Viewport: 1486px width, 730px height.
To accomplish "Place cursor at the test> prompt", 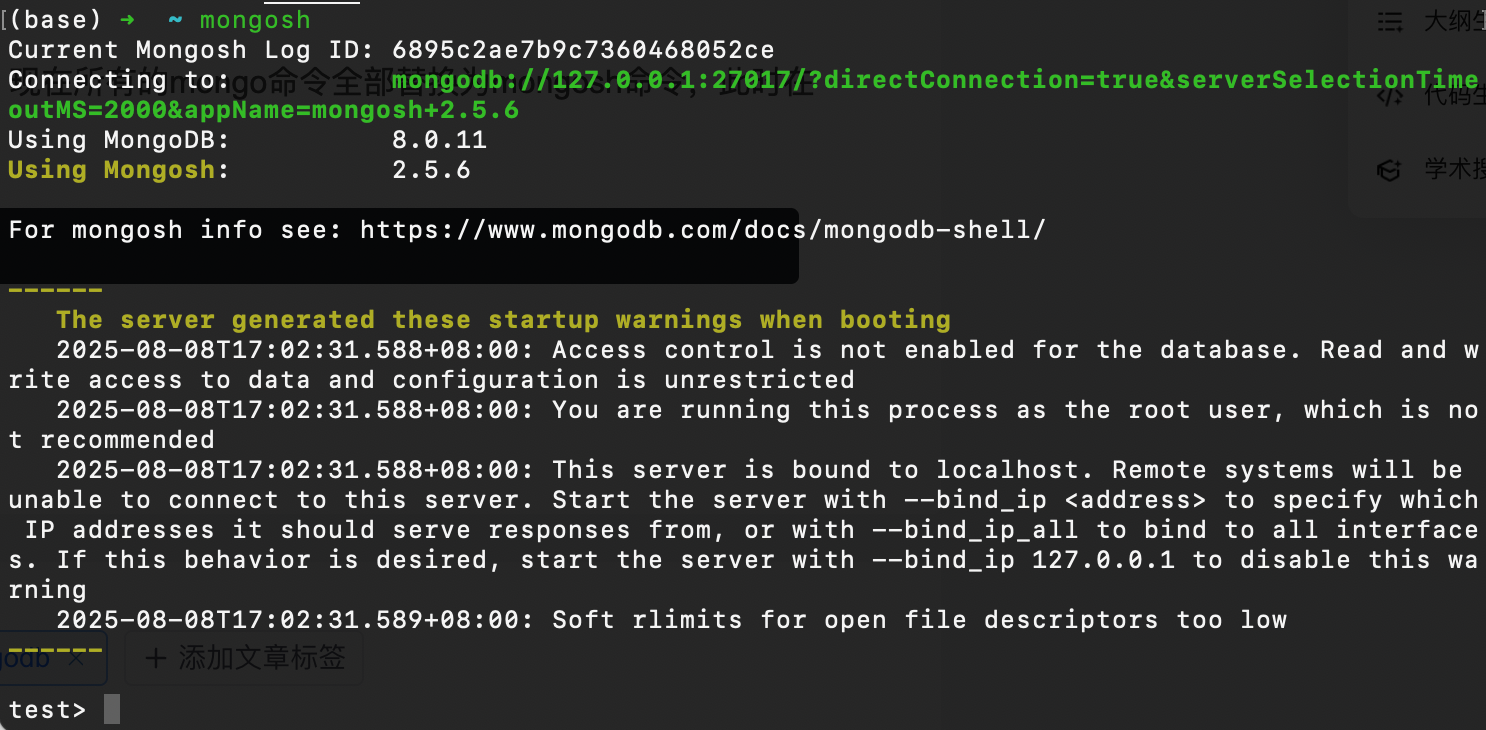I will click(x=47, y=710).
